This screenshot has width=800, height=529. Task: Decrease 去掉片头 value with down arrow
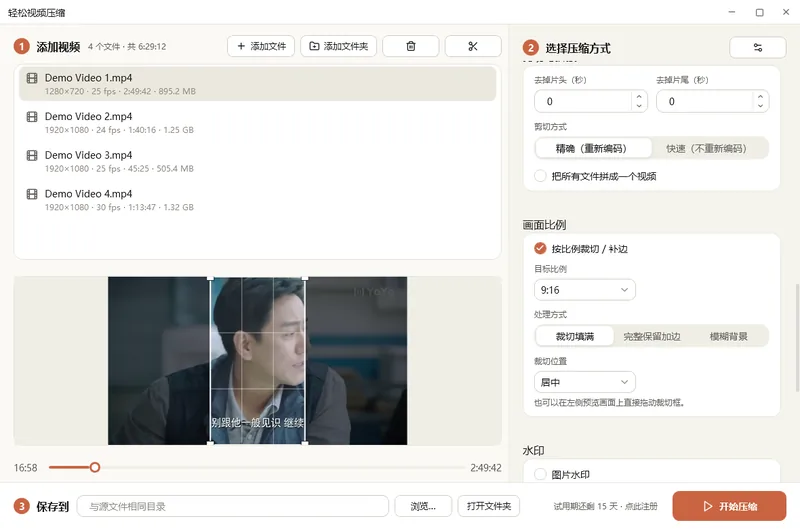(x=639, y=106)
